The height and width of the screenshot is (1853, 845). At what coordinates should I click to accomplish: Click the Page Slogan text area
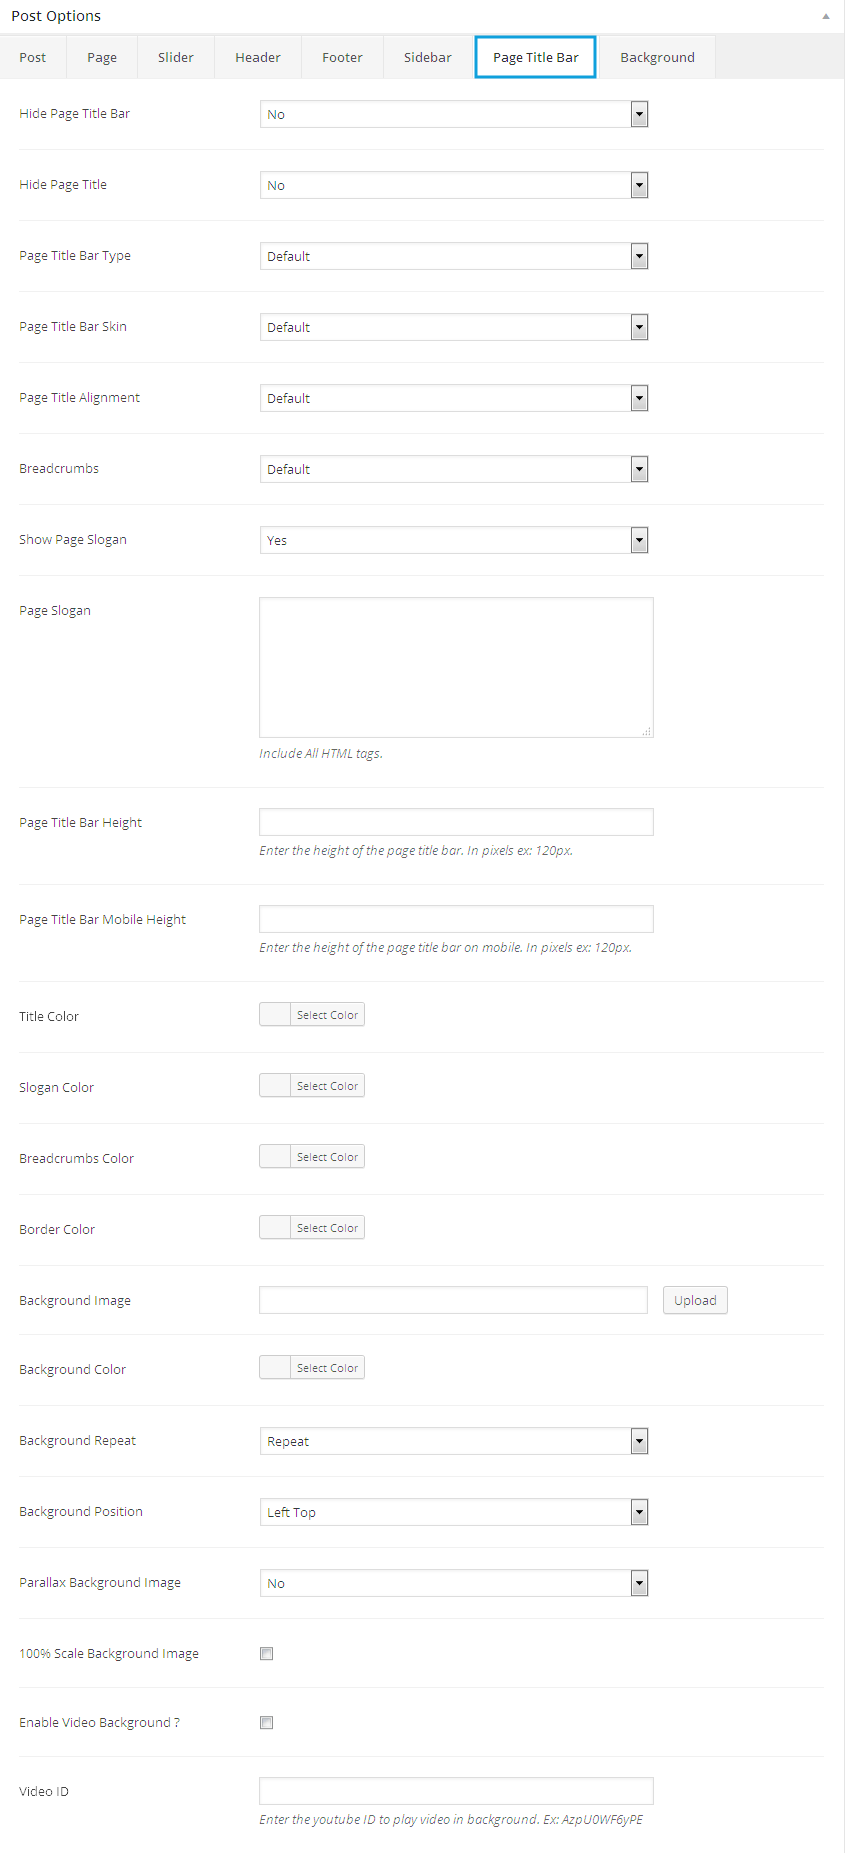[456, 667]
